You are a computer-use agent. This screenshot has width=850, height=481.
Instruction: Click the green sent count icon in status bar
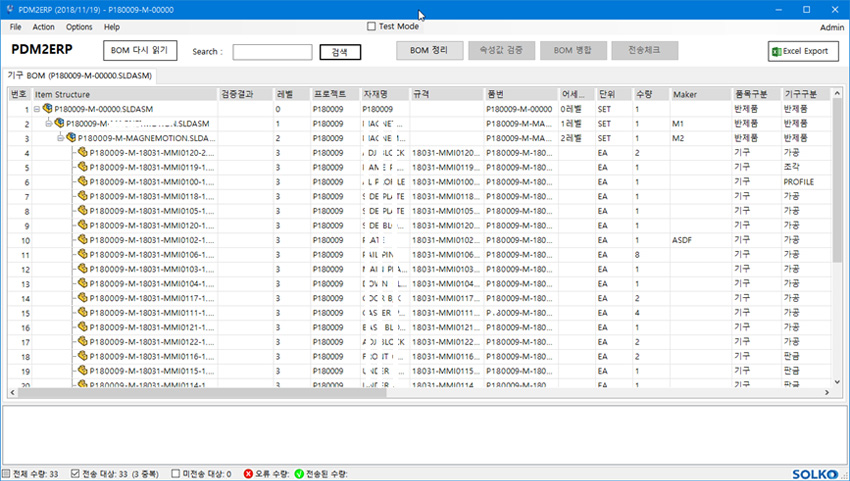[x=299, y=474]
